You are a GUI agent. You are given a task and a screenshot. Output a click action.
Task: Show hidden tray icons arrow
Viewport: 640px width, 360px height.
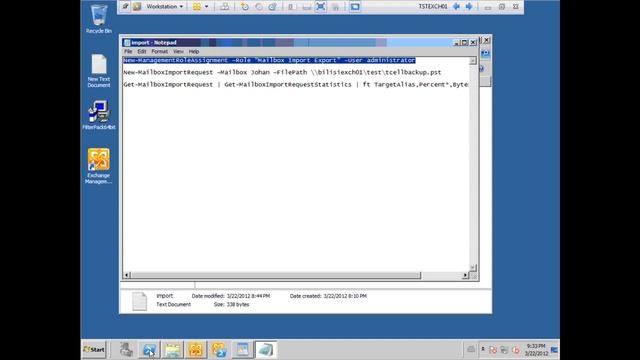(483, 349)
